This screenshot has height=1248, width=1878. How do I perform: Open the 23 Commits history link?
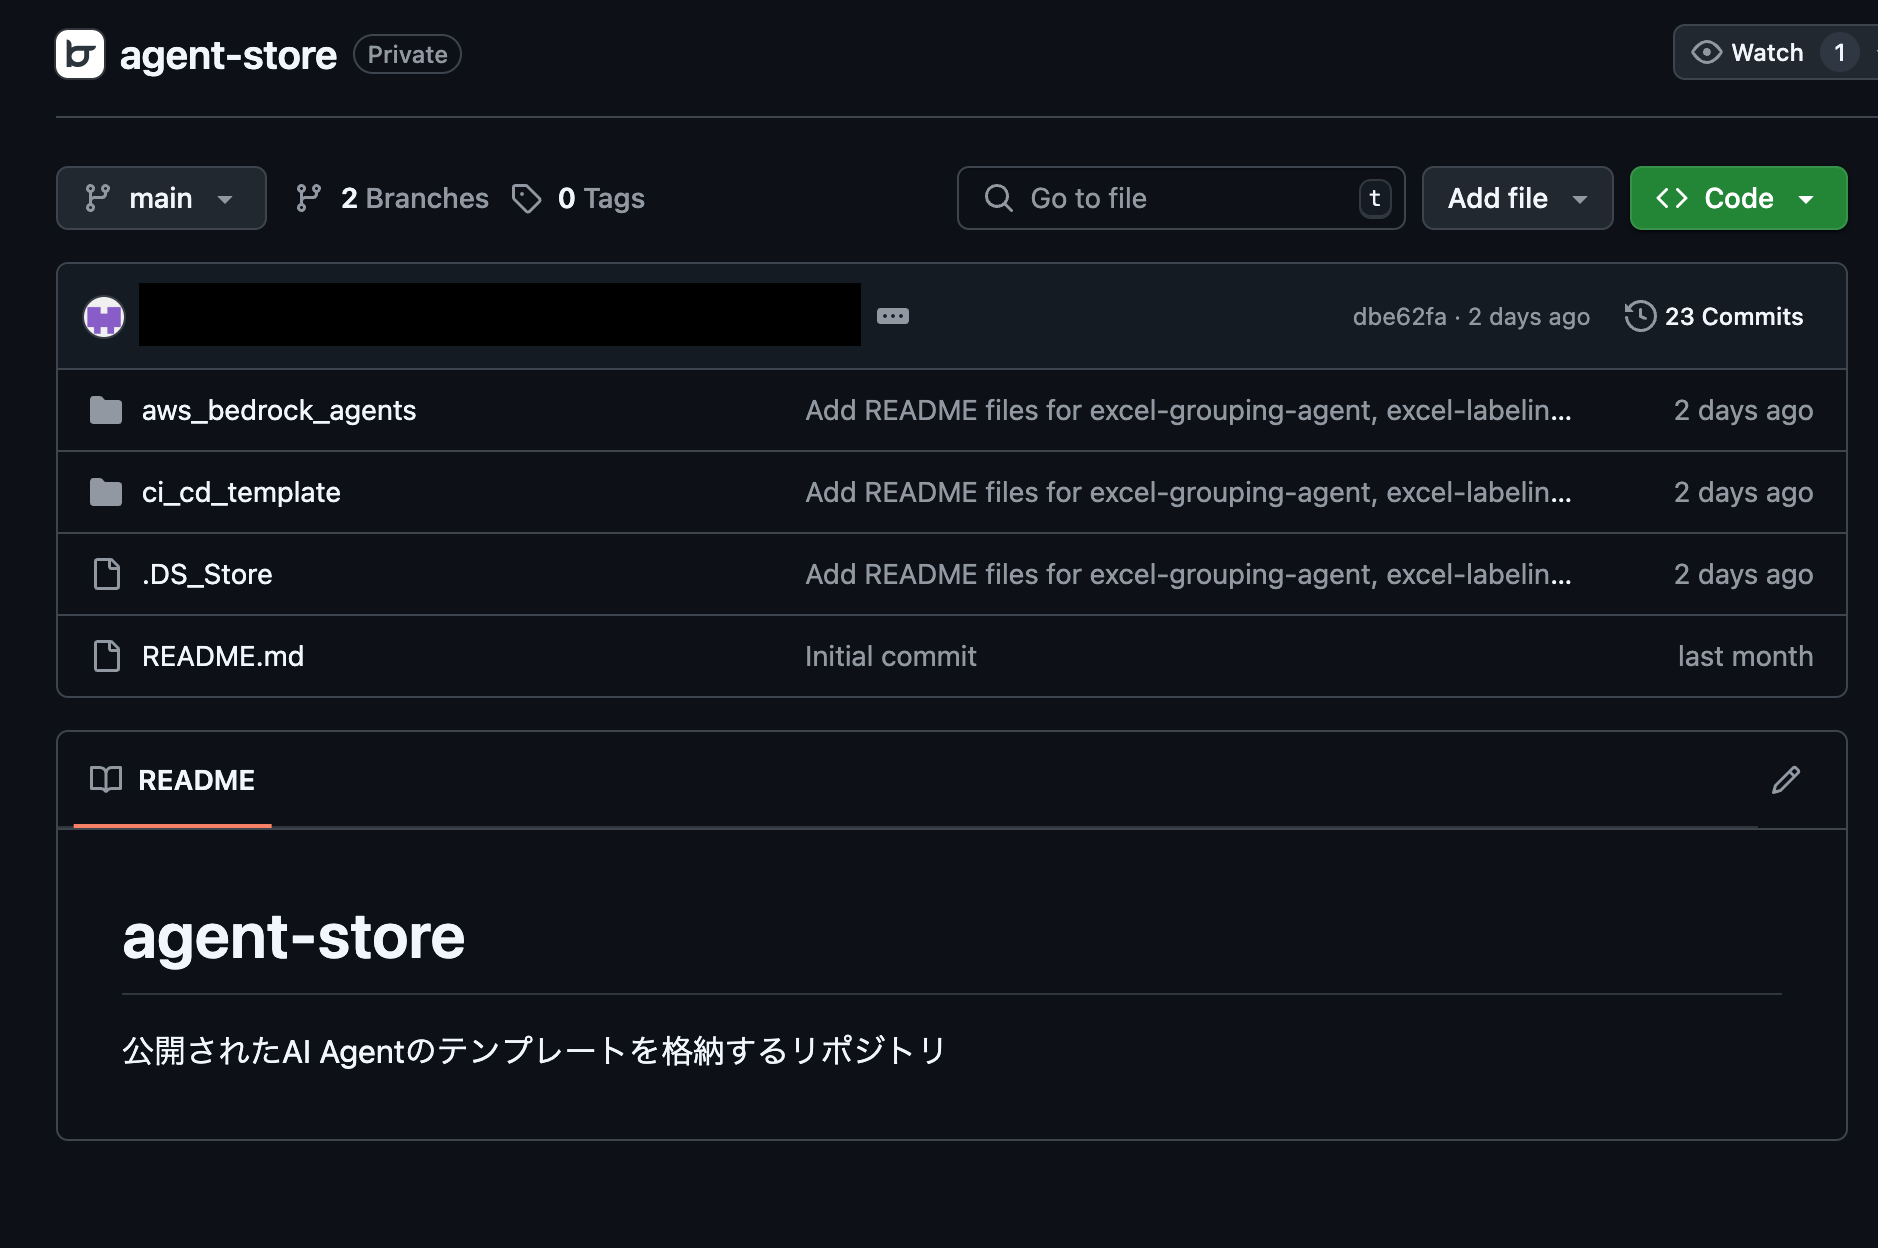coord(1732,316)
